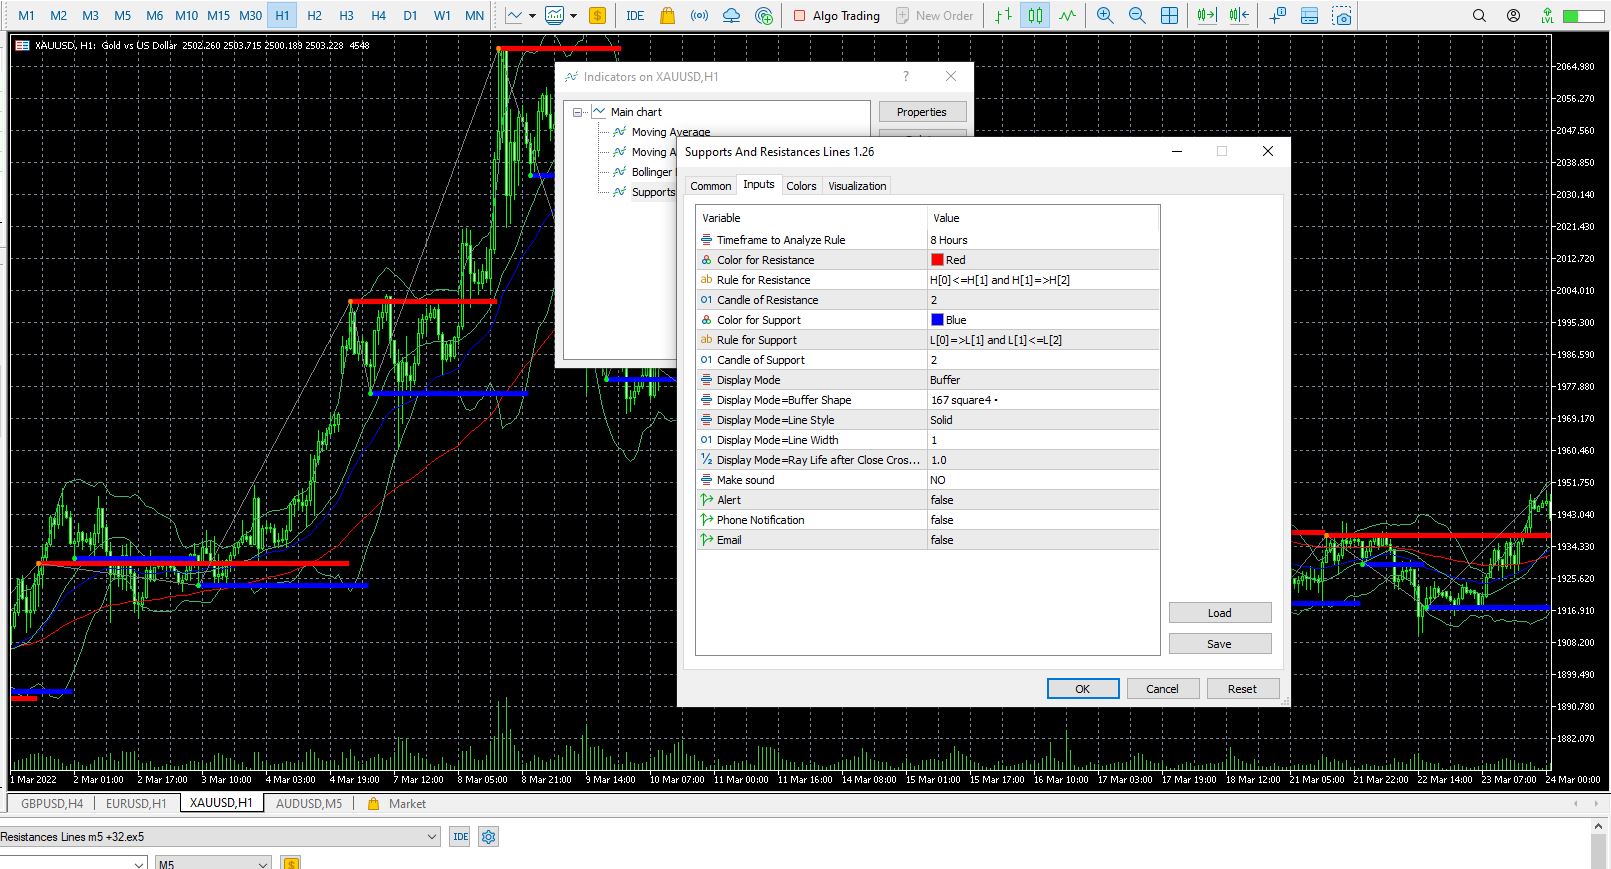Switch to line chart display
1611x869 pixels.
click(x=1068, y=15)
